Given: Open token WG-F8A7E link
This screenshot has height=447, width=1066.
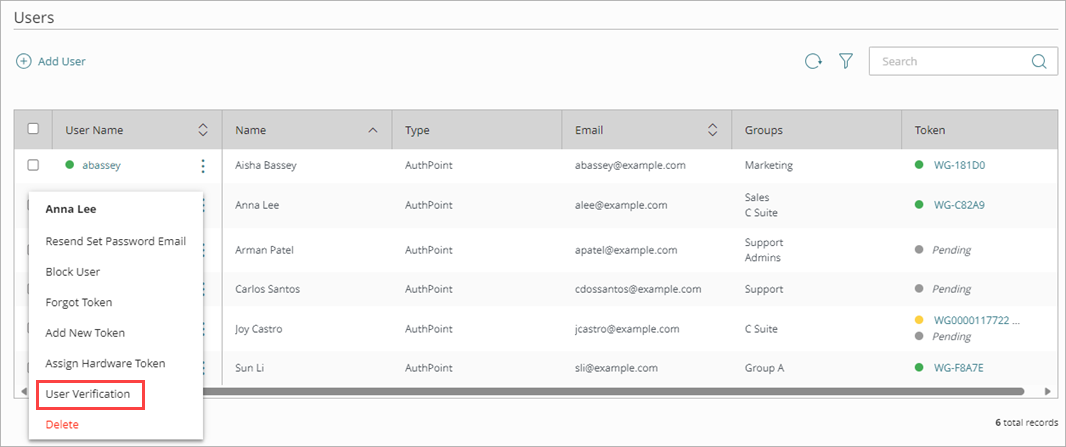Looking at the screenshot, I should pyautogui.click(x=959, y=368).
